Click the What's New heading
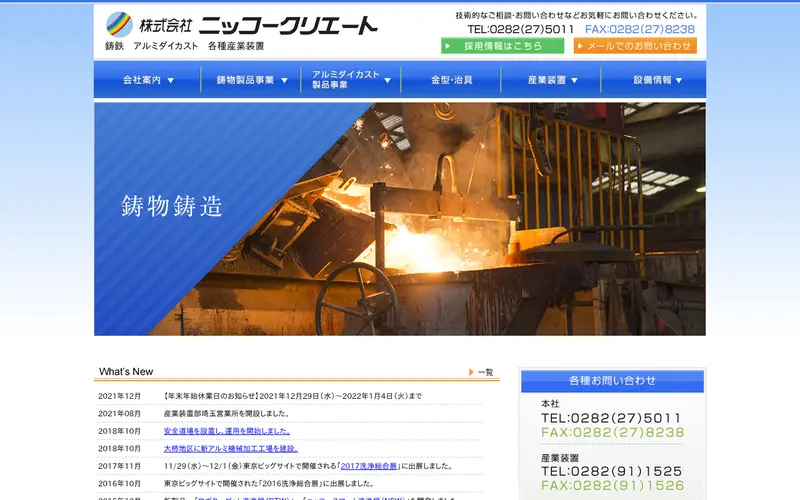 tap(126, 371)
